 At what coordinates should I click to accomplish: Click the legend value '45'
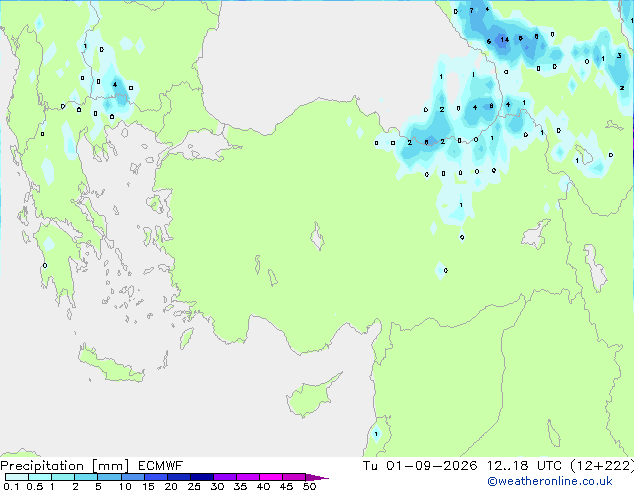point(286,486)
